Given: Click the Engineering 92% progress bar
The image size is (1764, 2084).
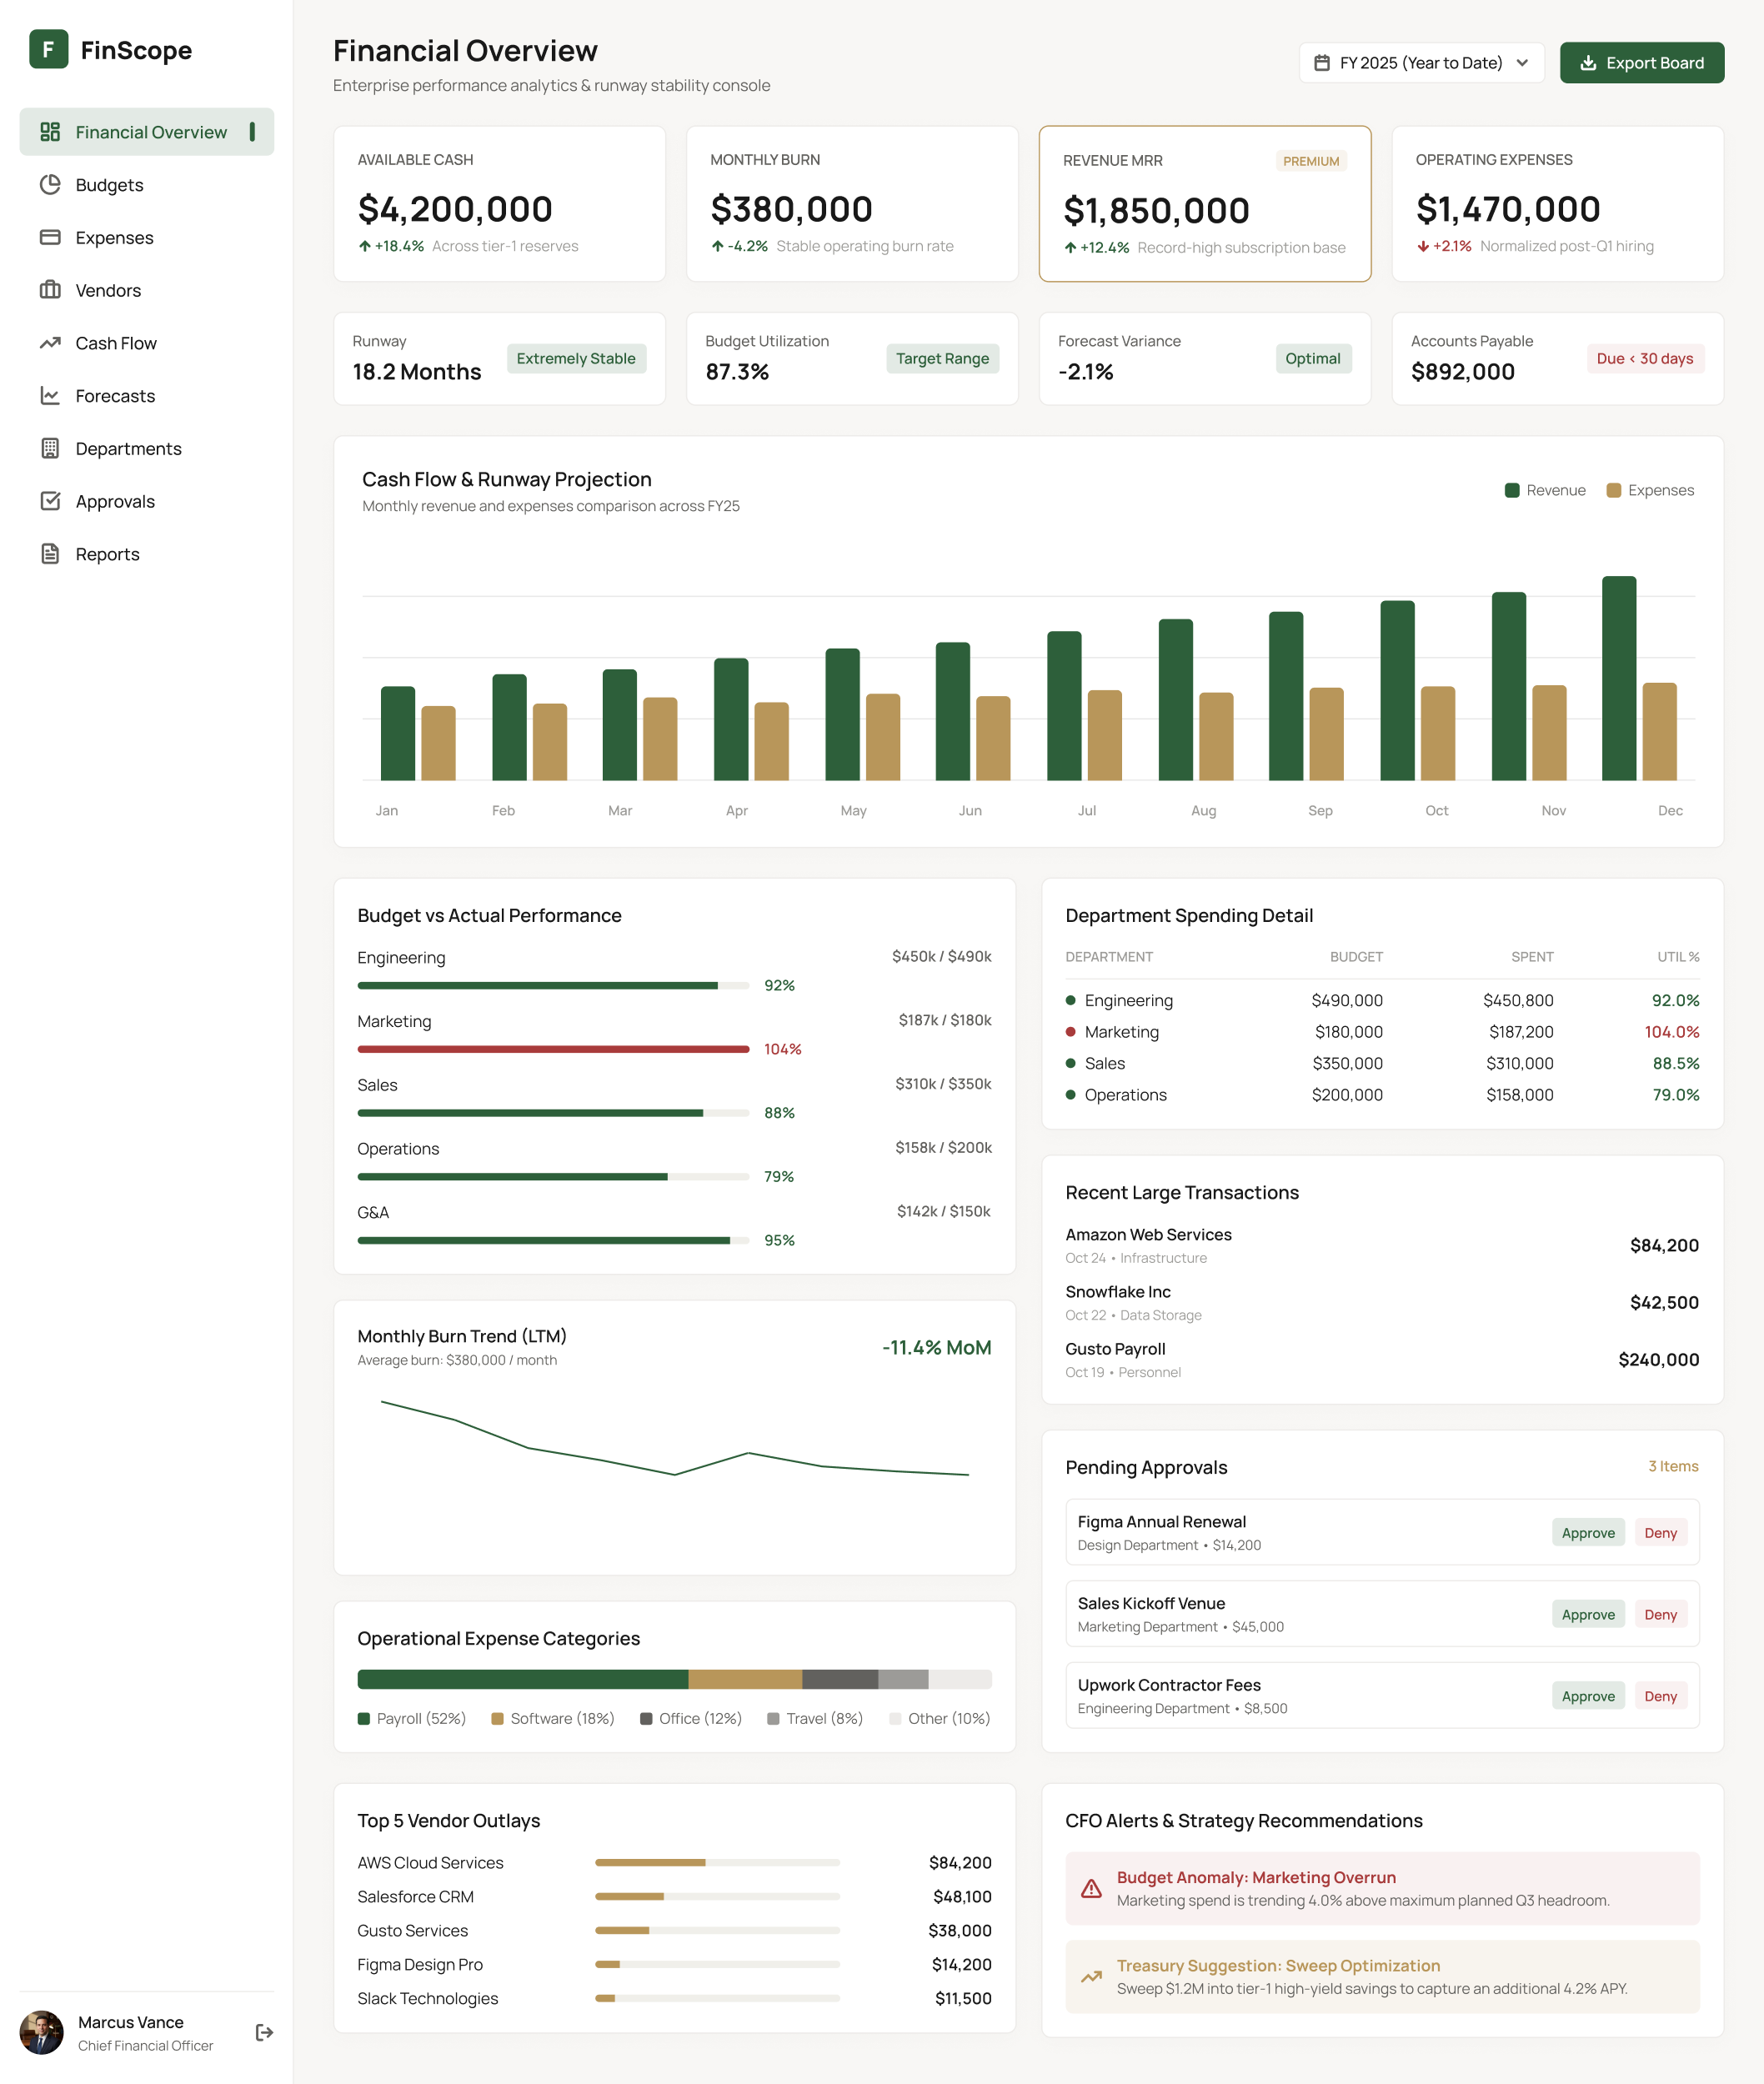Looking at the screenshot, I should [553, 986].
